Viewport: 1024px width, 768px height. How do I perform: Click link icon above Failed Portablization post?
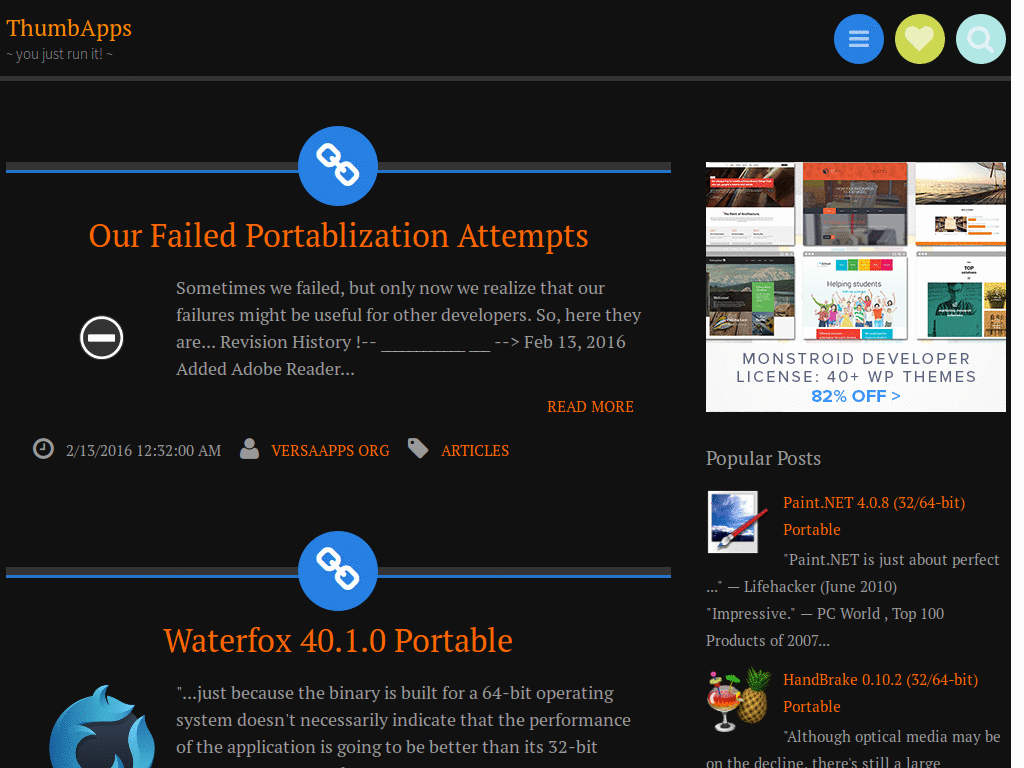pos(338,166)
